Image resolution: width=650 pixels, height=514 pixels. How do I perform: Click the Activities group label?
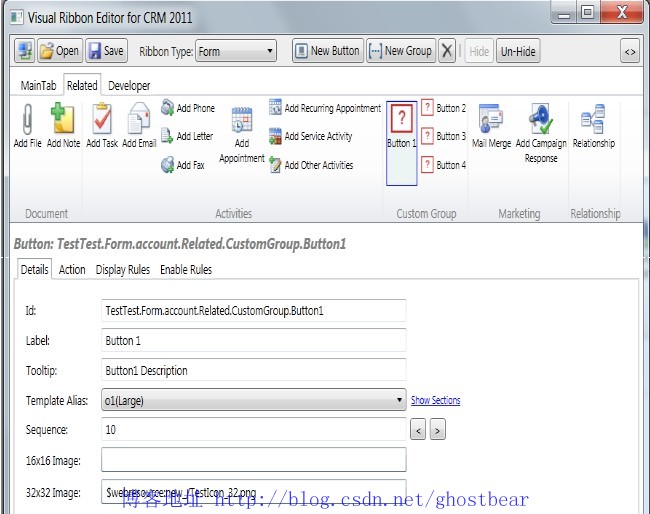(233, 213)
